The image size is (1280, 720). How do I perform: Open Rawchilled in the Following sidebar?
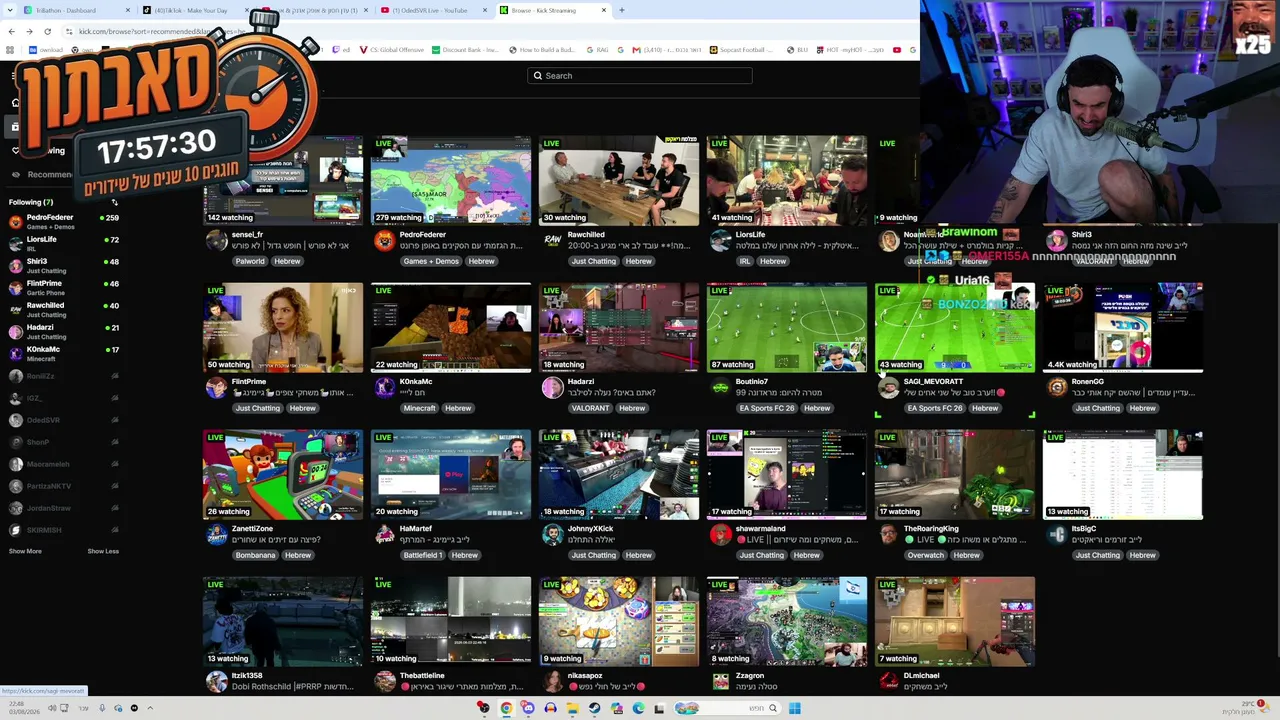[x=62, y=309]
